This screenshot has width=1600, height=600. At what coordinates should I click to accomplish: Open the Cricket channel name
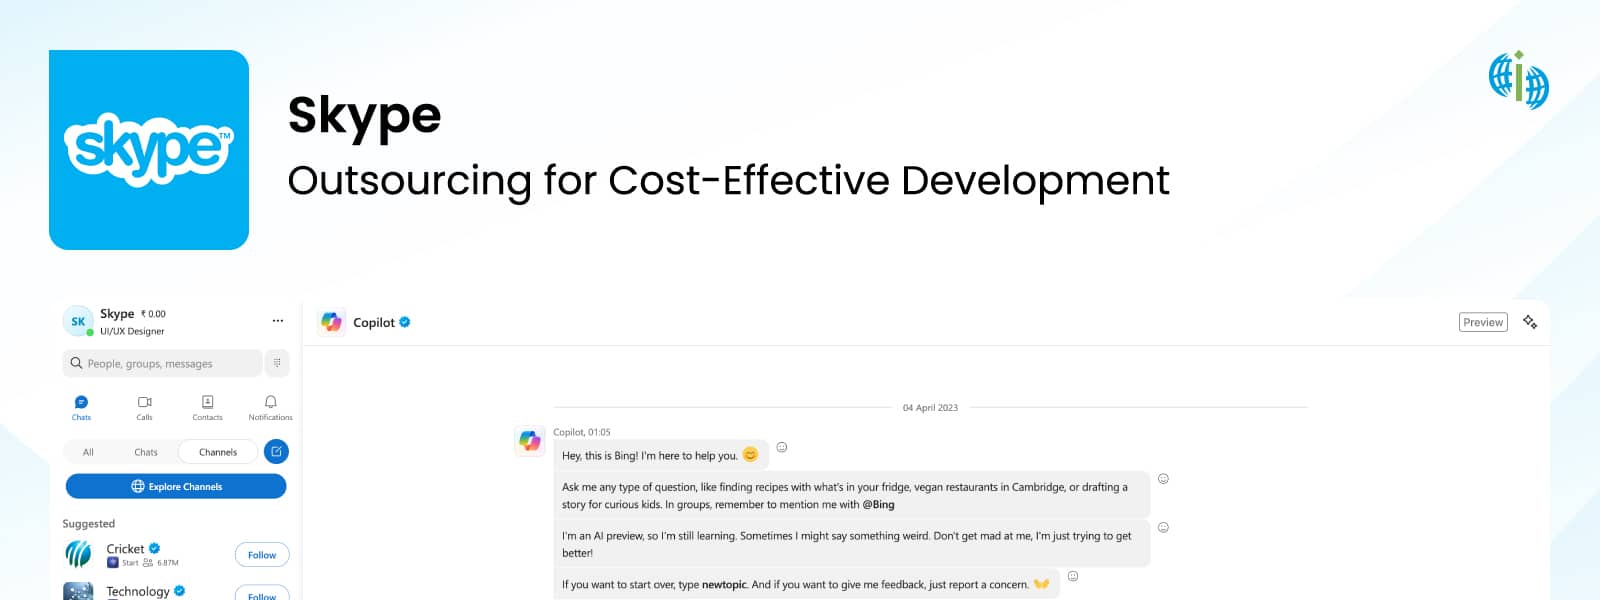[125, 549]
